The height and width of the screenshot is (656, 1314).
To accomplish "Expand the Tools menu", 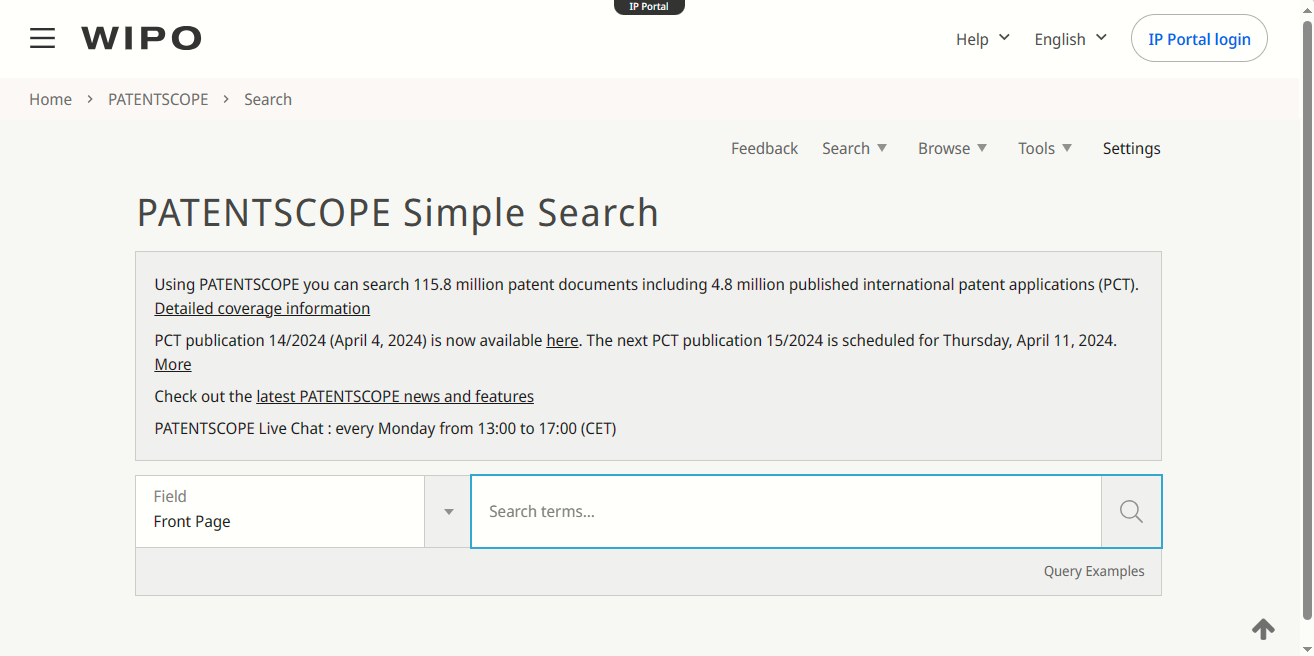I will 1045,148.
